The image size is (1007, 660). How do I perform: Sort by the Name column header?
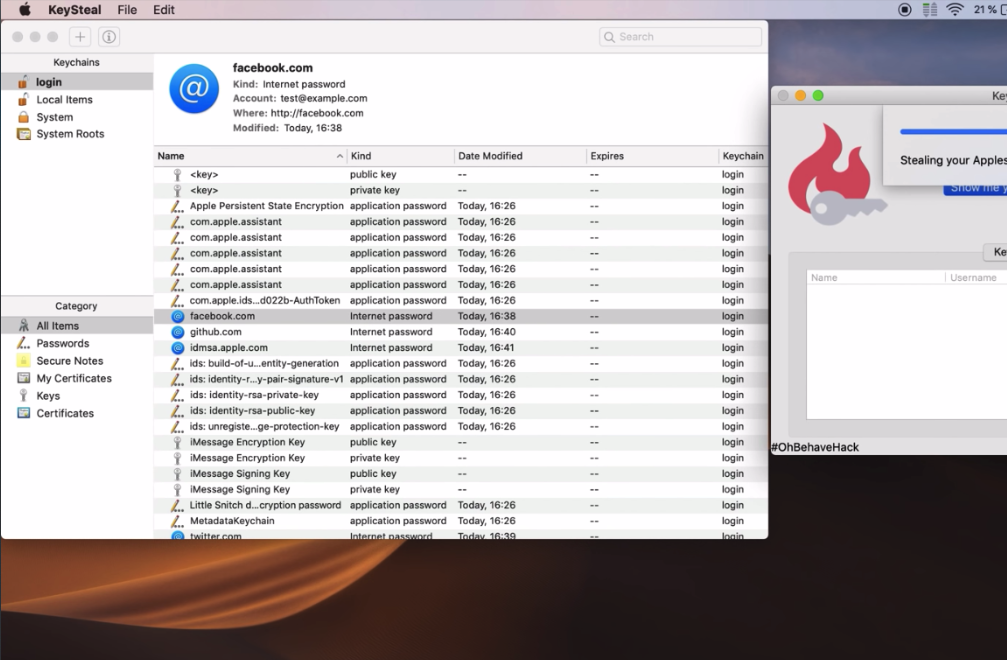tap(250, 156)
